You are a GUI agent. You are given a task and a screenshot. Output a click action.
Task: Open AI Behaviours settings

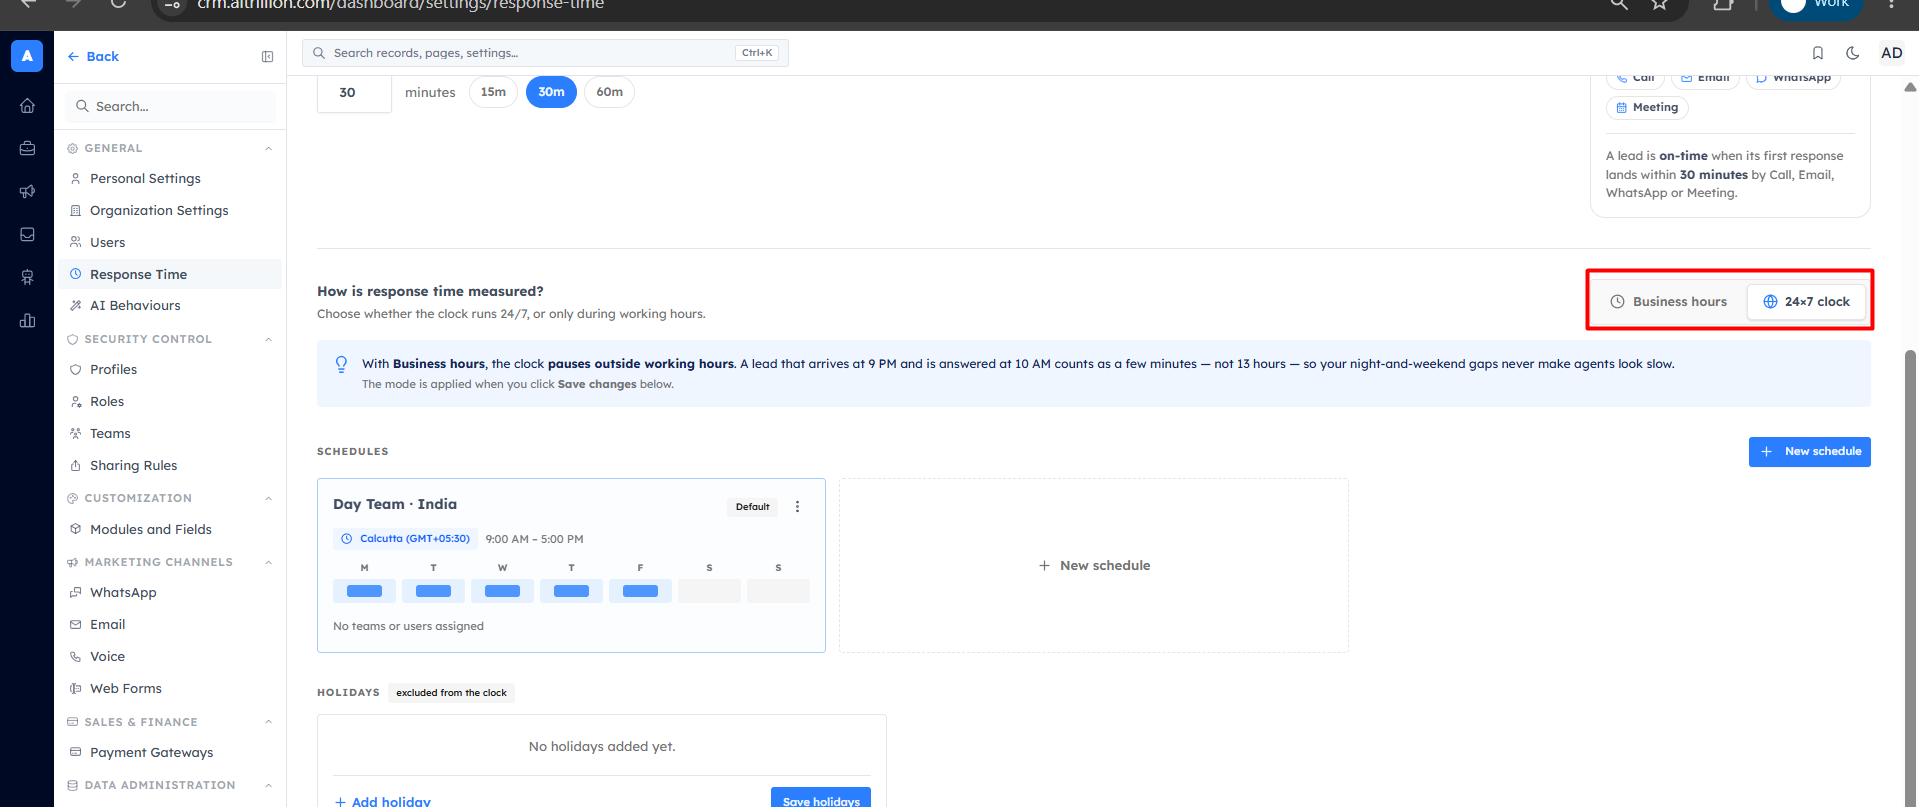click(x=170, y=306)
